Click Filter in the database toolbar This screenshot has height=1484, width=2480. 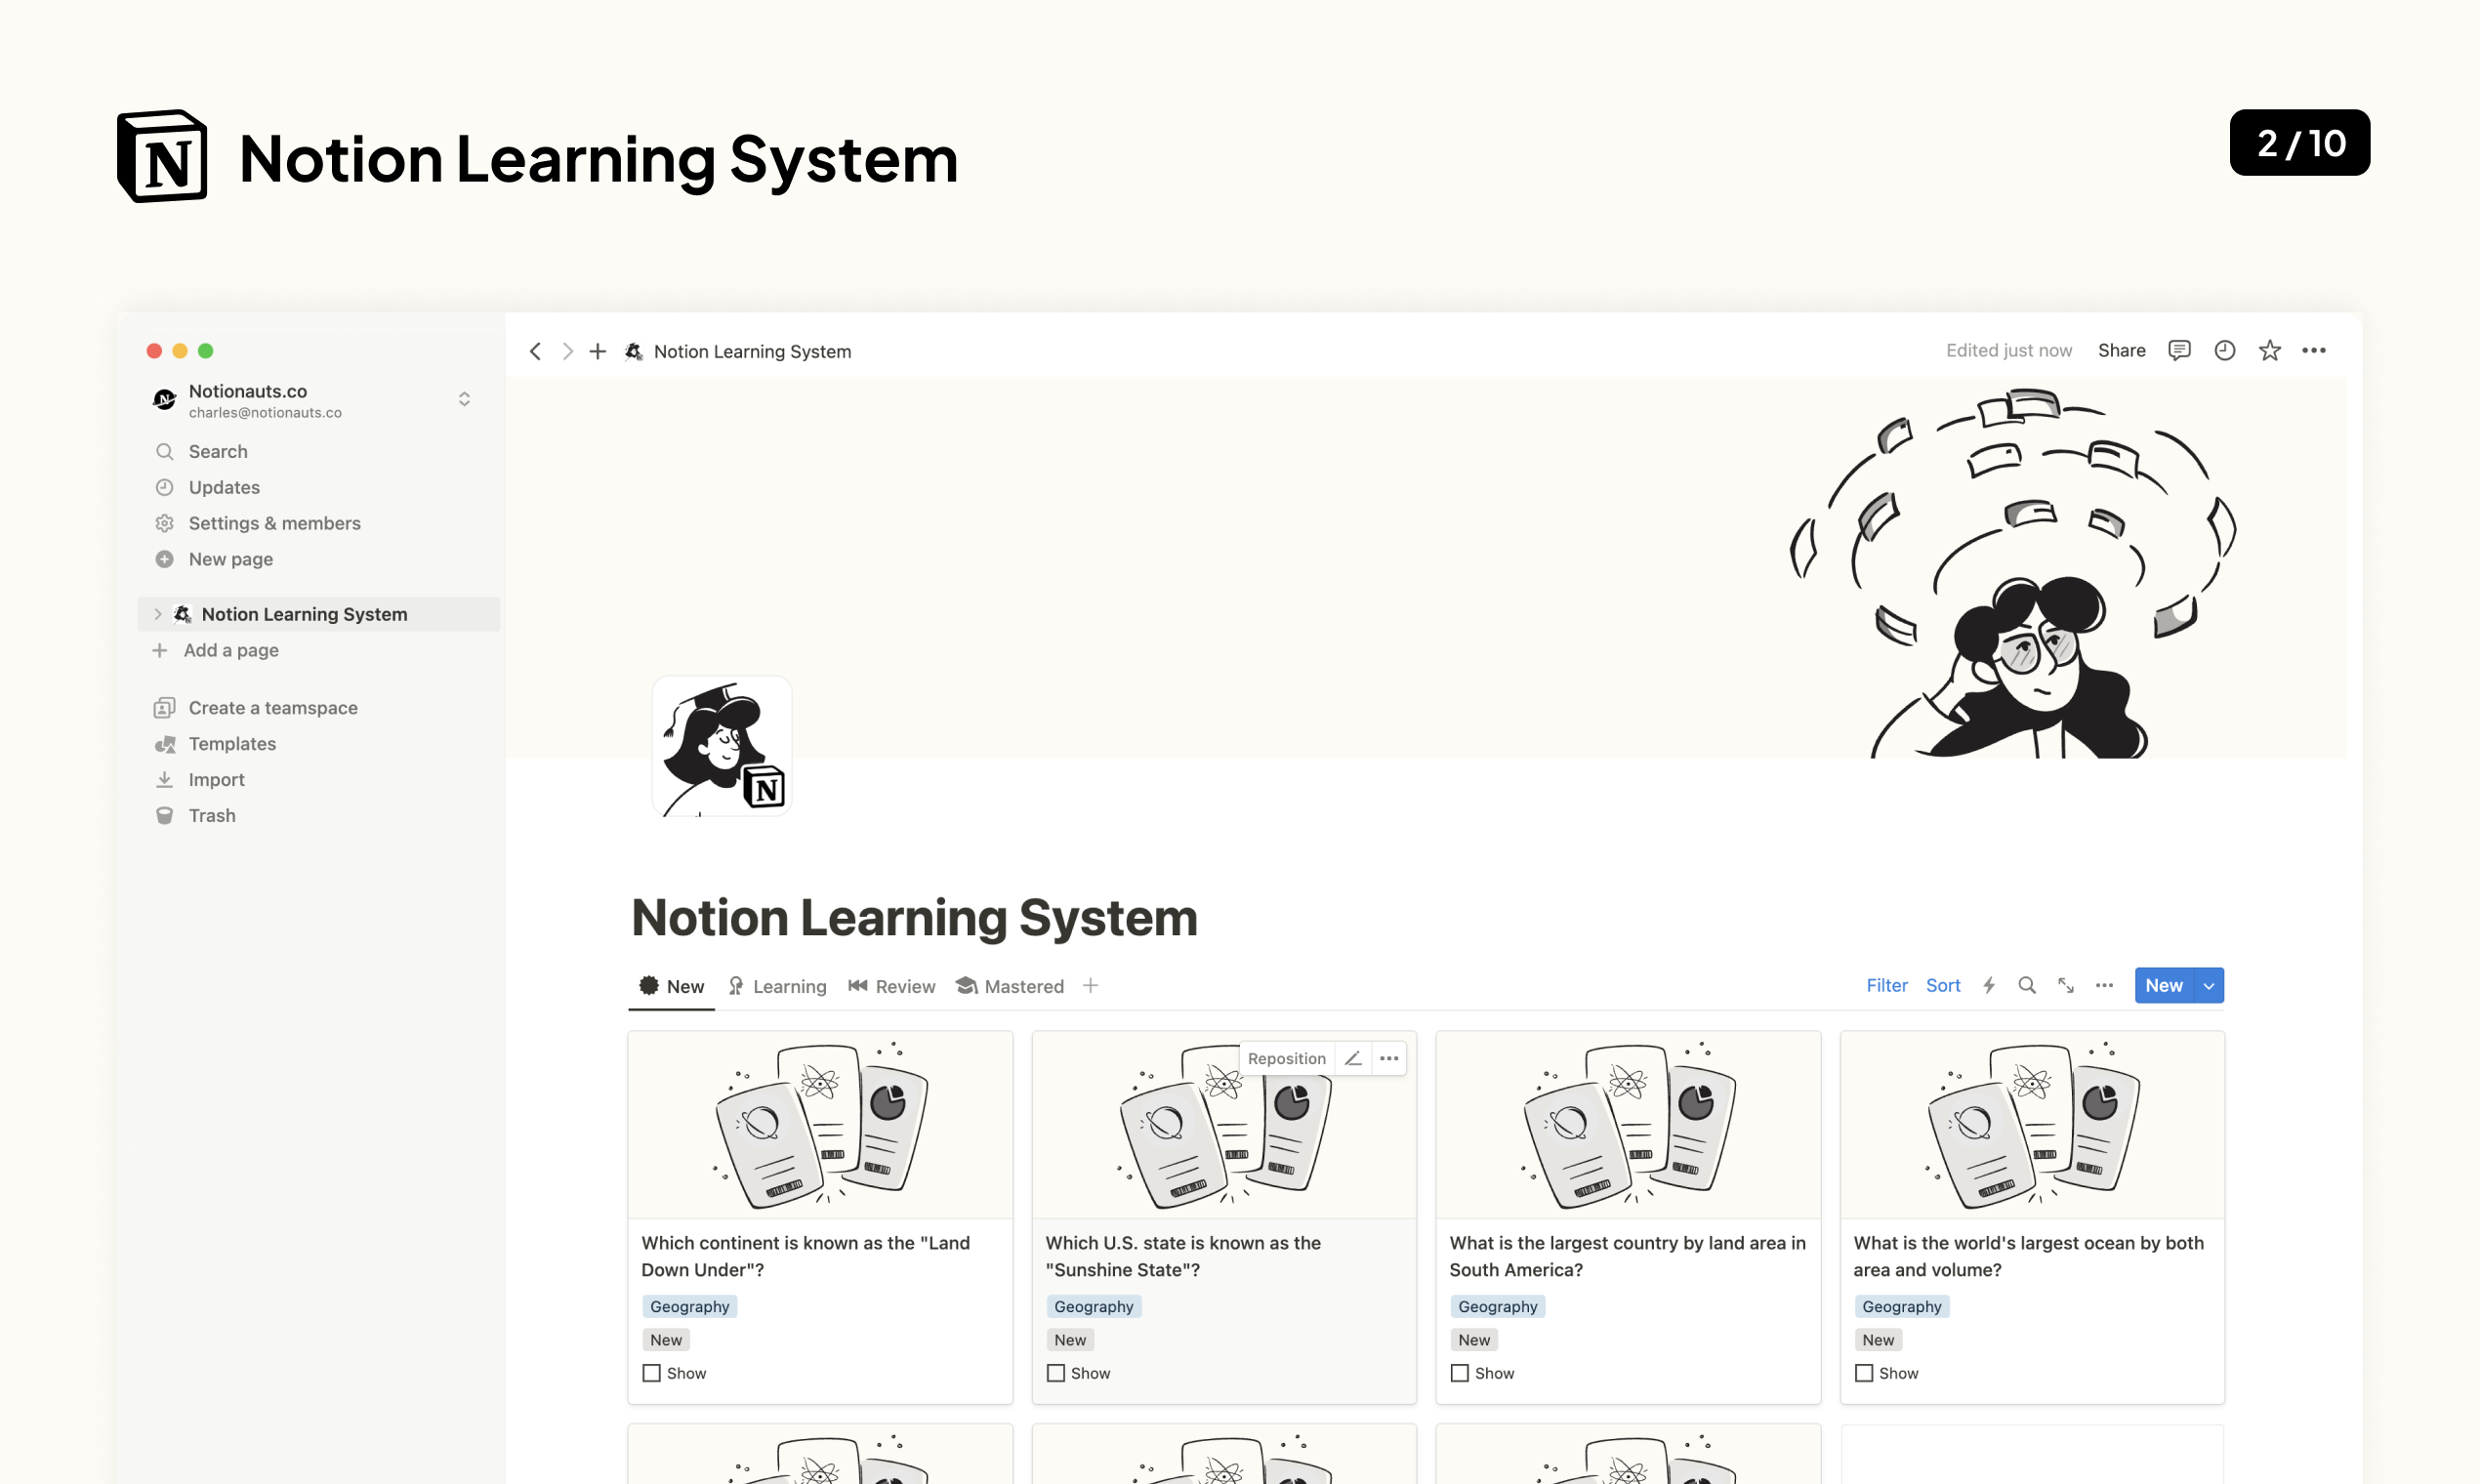coord(1887,985)
